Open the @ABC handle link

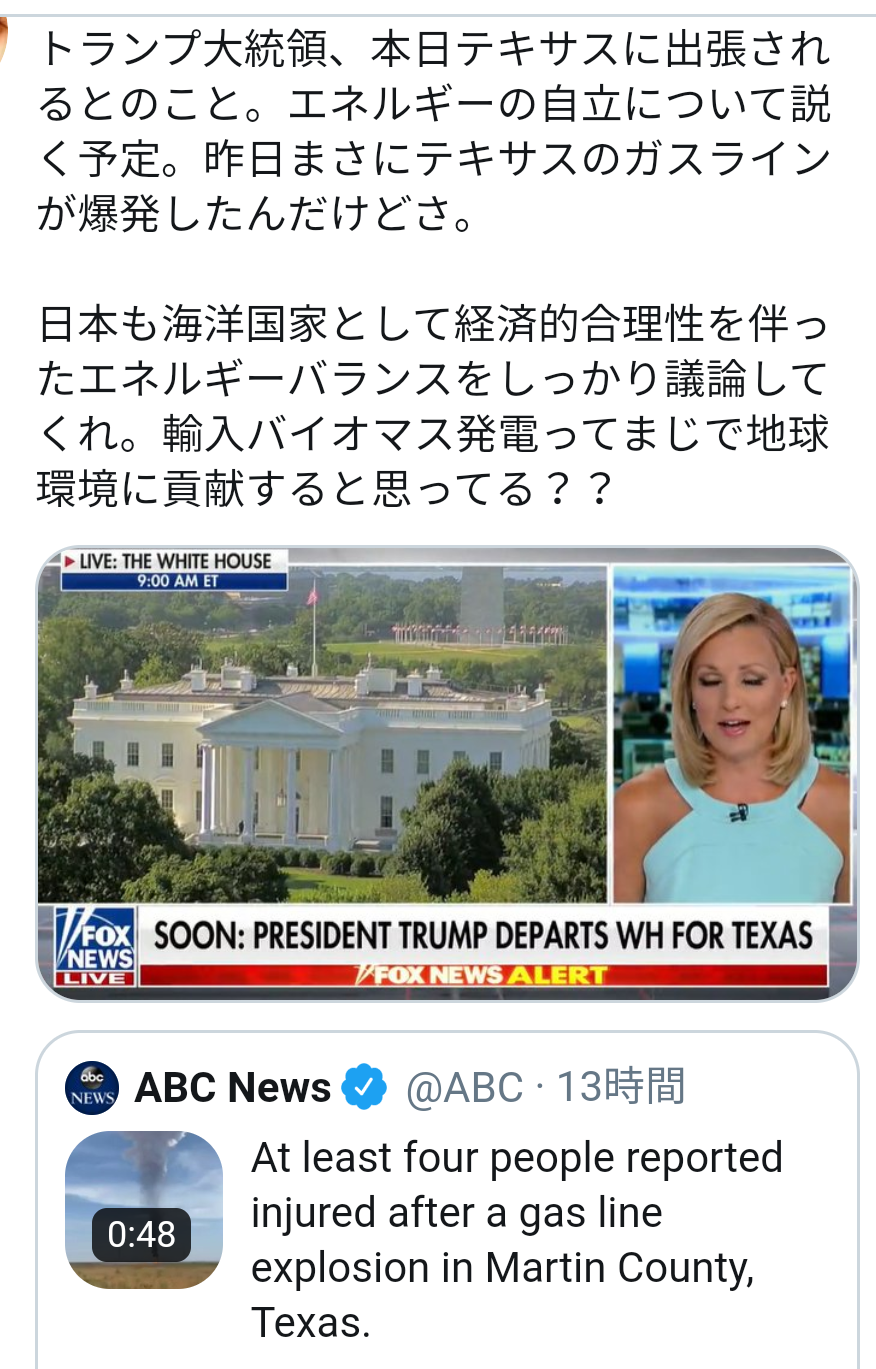click(464, 1088)
